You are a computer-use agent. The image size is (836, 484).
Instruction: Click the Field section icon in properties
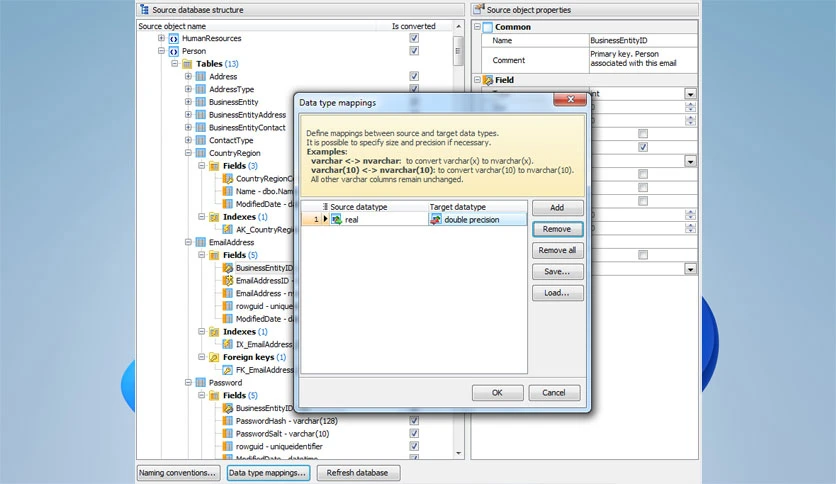488,80
